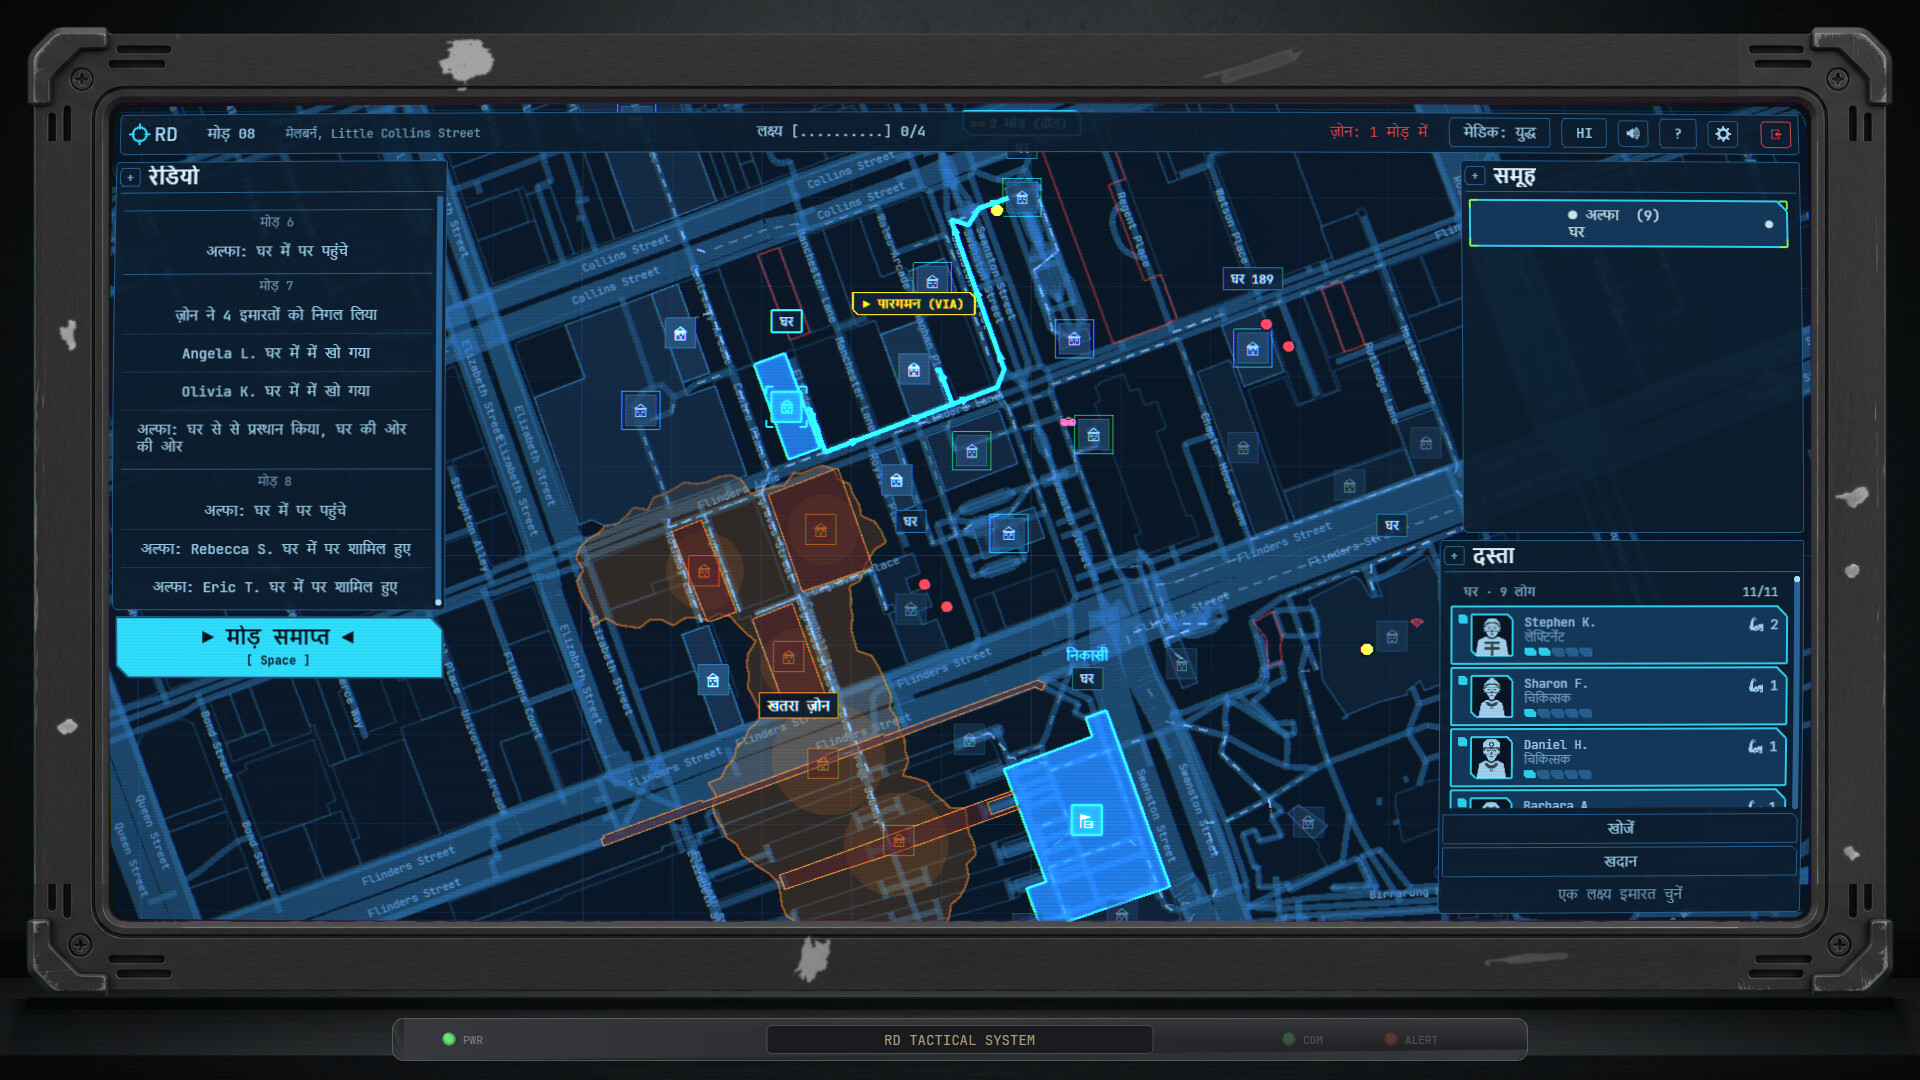The width and height of the screenshot is (1920, 1080).
Task: Click radio entry about Eric T. joining
Action: tap(276, 587)
